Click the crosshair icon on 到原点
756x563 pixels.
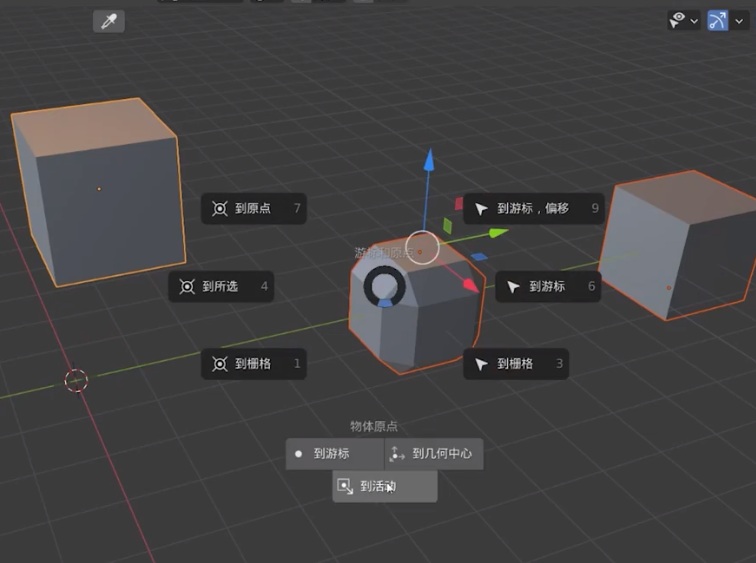220,209
